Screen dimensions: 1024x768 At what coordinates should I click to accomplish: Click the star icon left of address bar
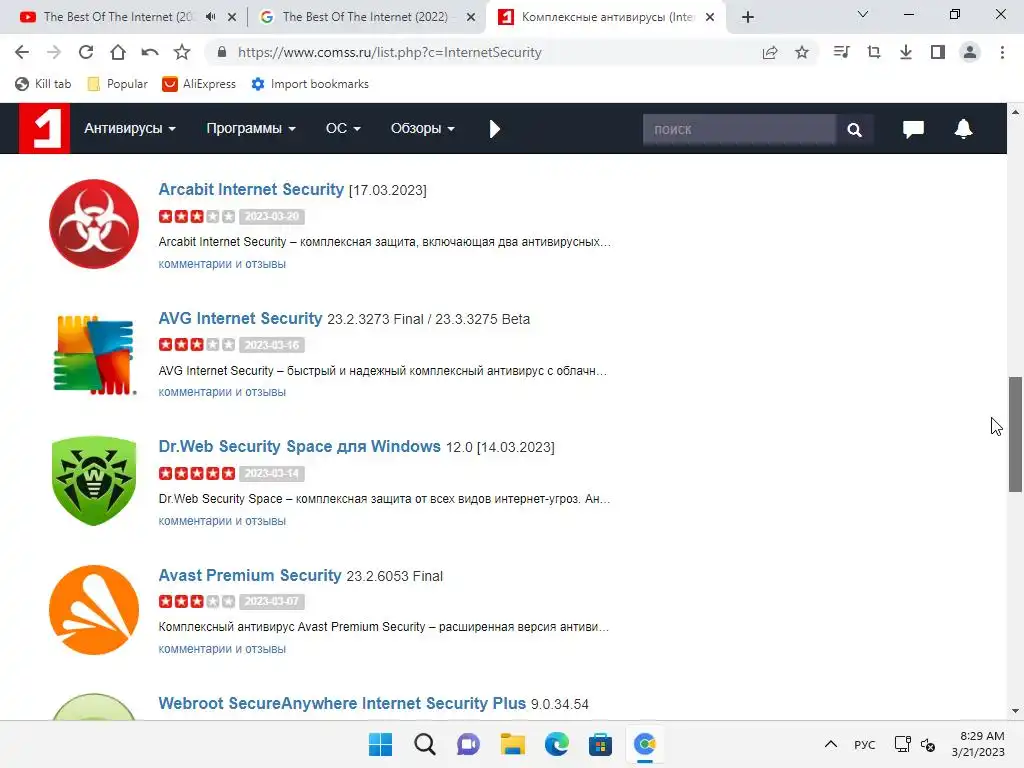coord(182,52)
